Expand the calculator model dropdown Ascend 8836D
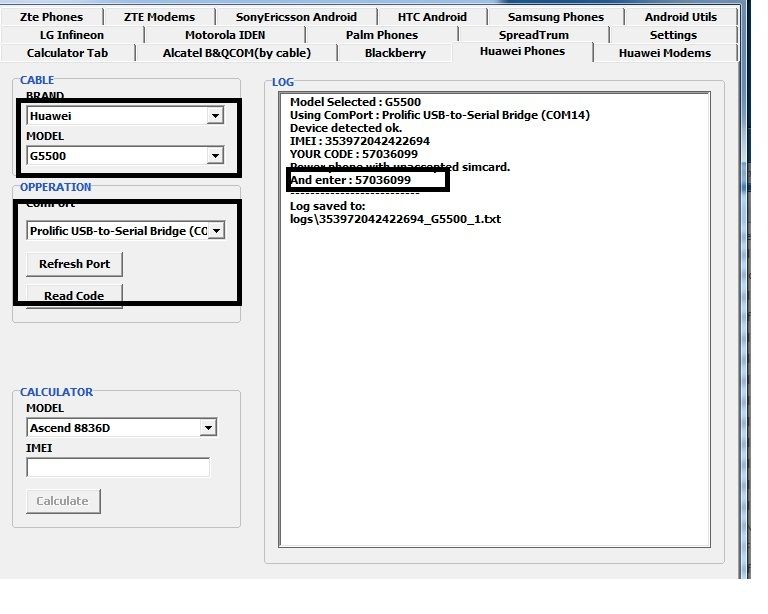 208,428
